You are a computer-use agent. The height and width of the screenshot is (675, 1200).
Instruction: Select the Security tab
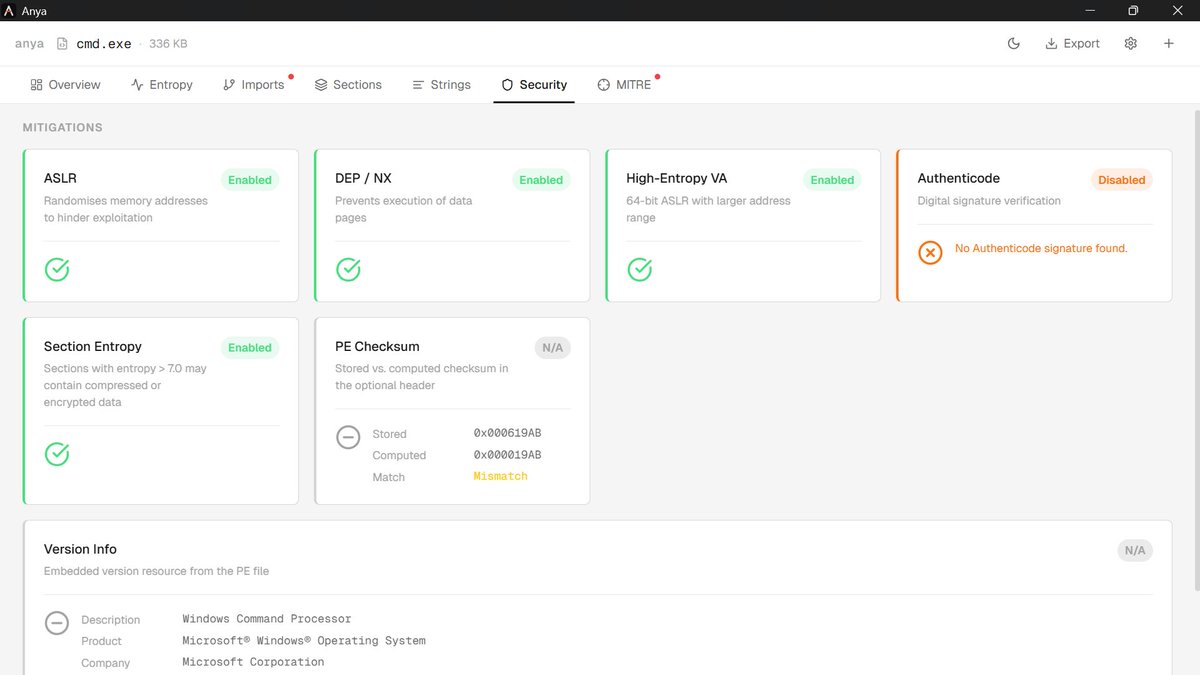[534, 85]
